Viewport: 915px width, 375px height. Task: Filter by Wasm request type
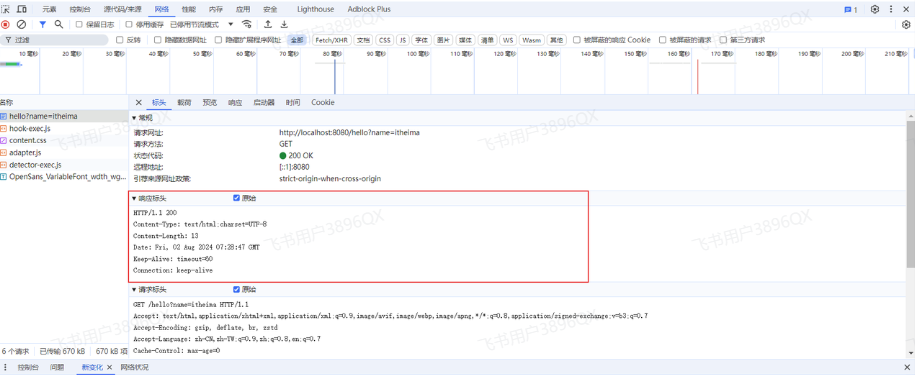[532, 40]
